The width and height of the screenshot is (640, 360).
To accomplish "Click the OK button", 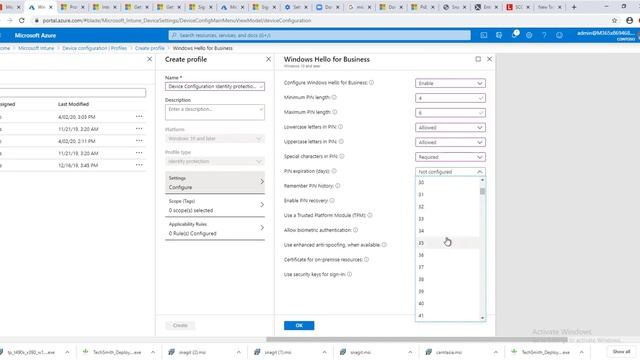I will point(299,325).
